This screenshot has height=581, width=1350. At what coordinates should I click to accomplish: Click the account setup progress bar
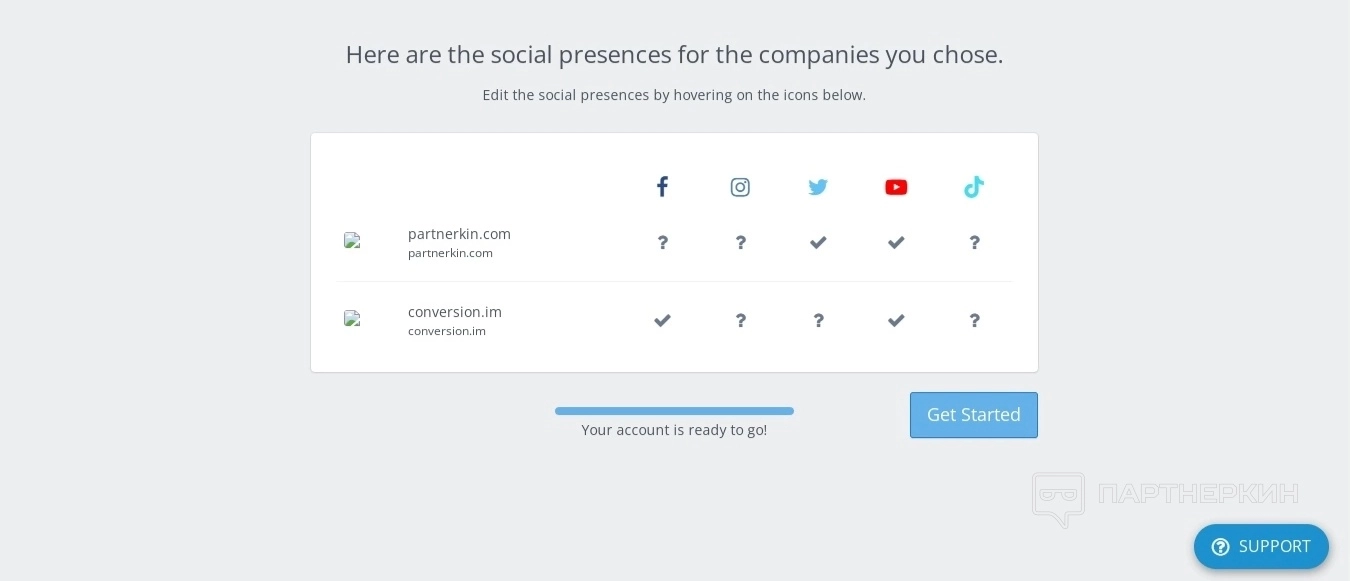coord(674,411)
